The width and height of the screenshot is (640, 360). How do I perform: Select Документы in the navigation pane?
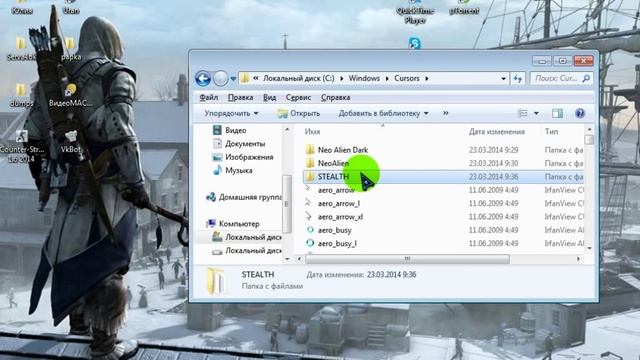pos(239,144)
